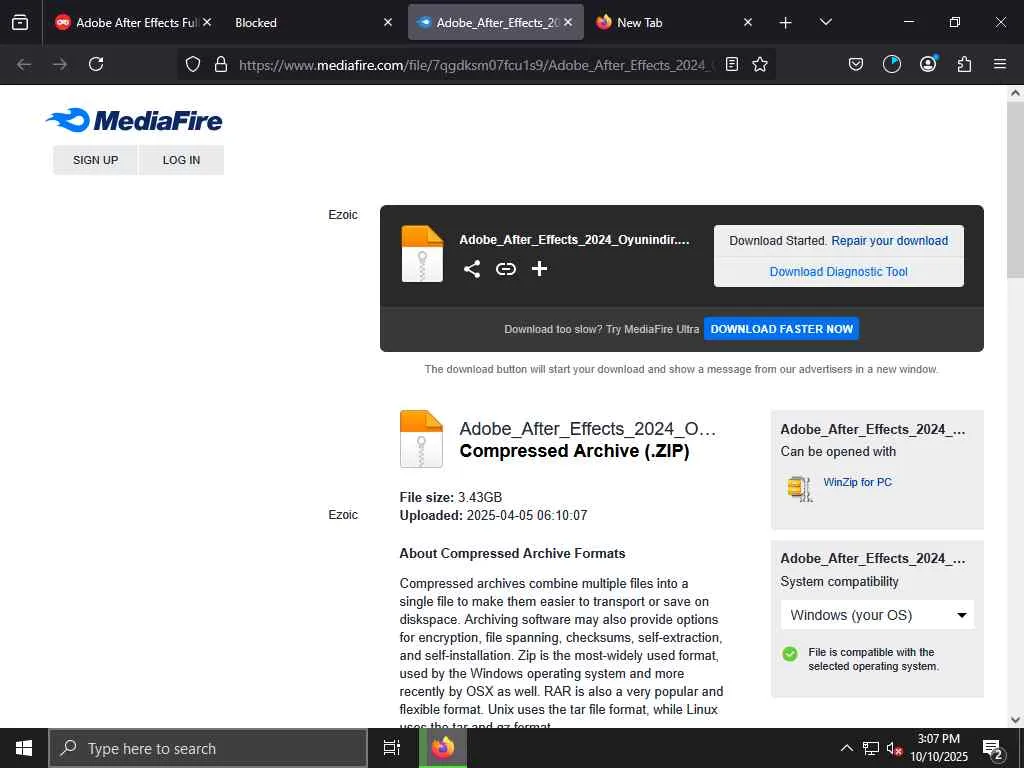This screenshot has height=768, width=1024.
Task: Click the WinZip application icon
Action: pyautogui.click(x=799, y=488)
